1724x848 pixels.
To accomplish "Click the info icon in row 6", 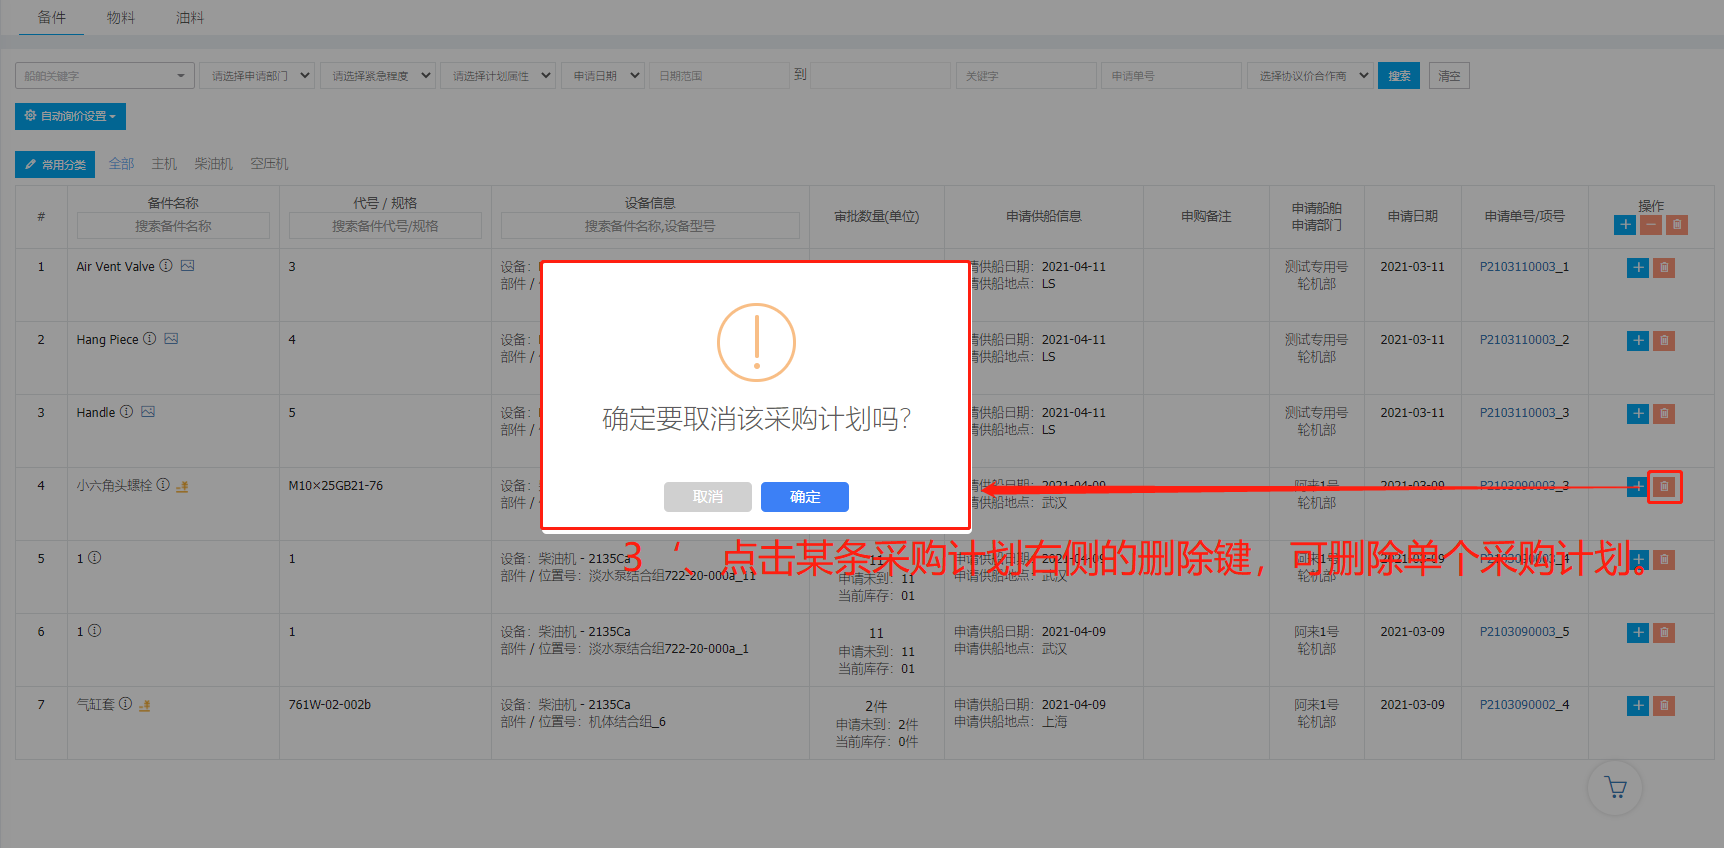I will pos(95,631).
